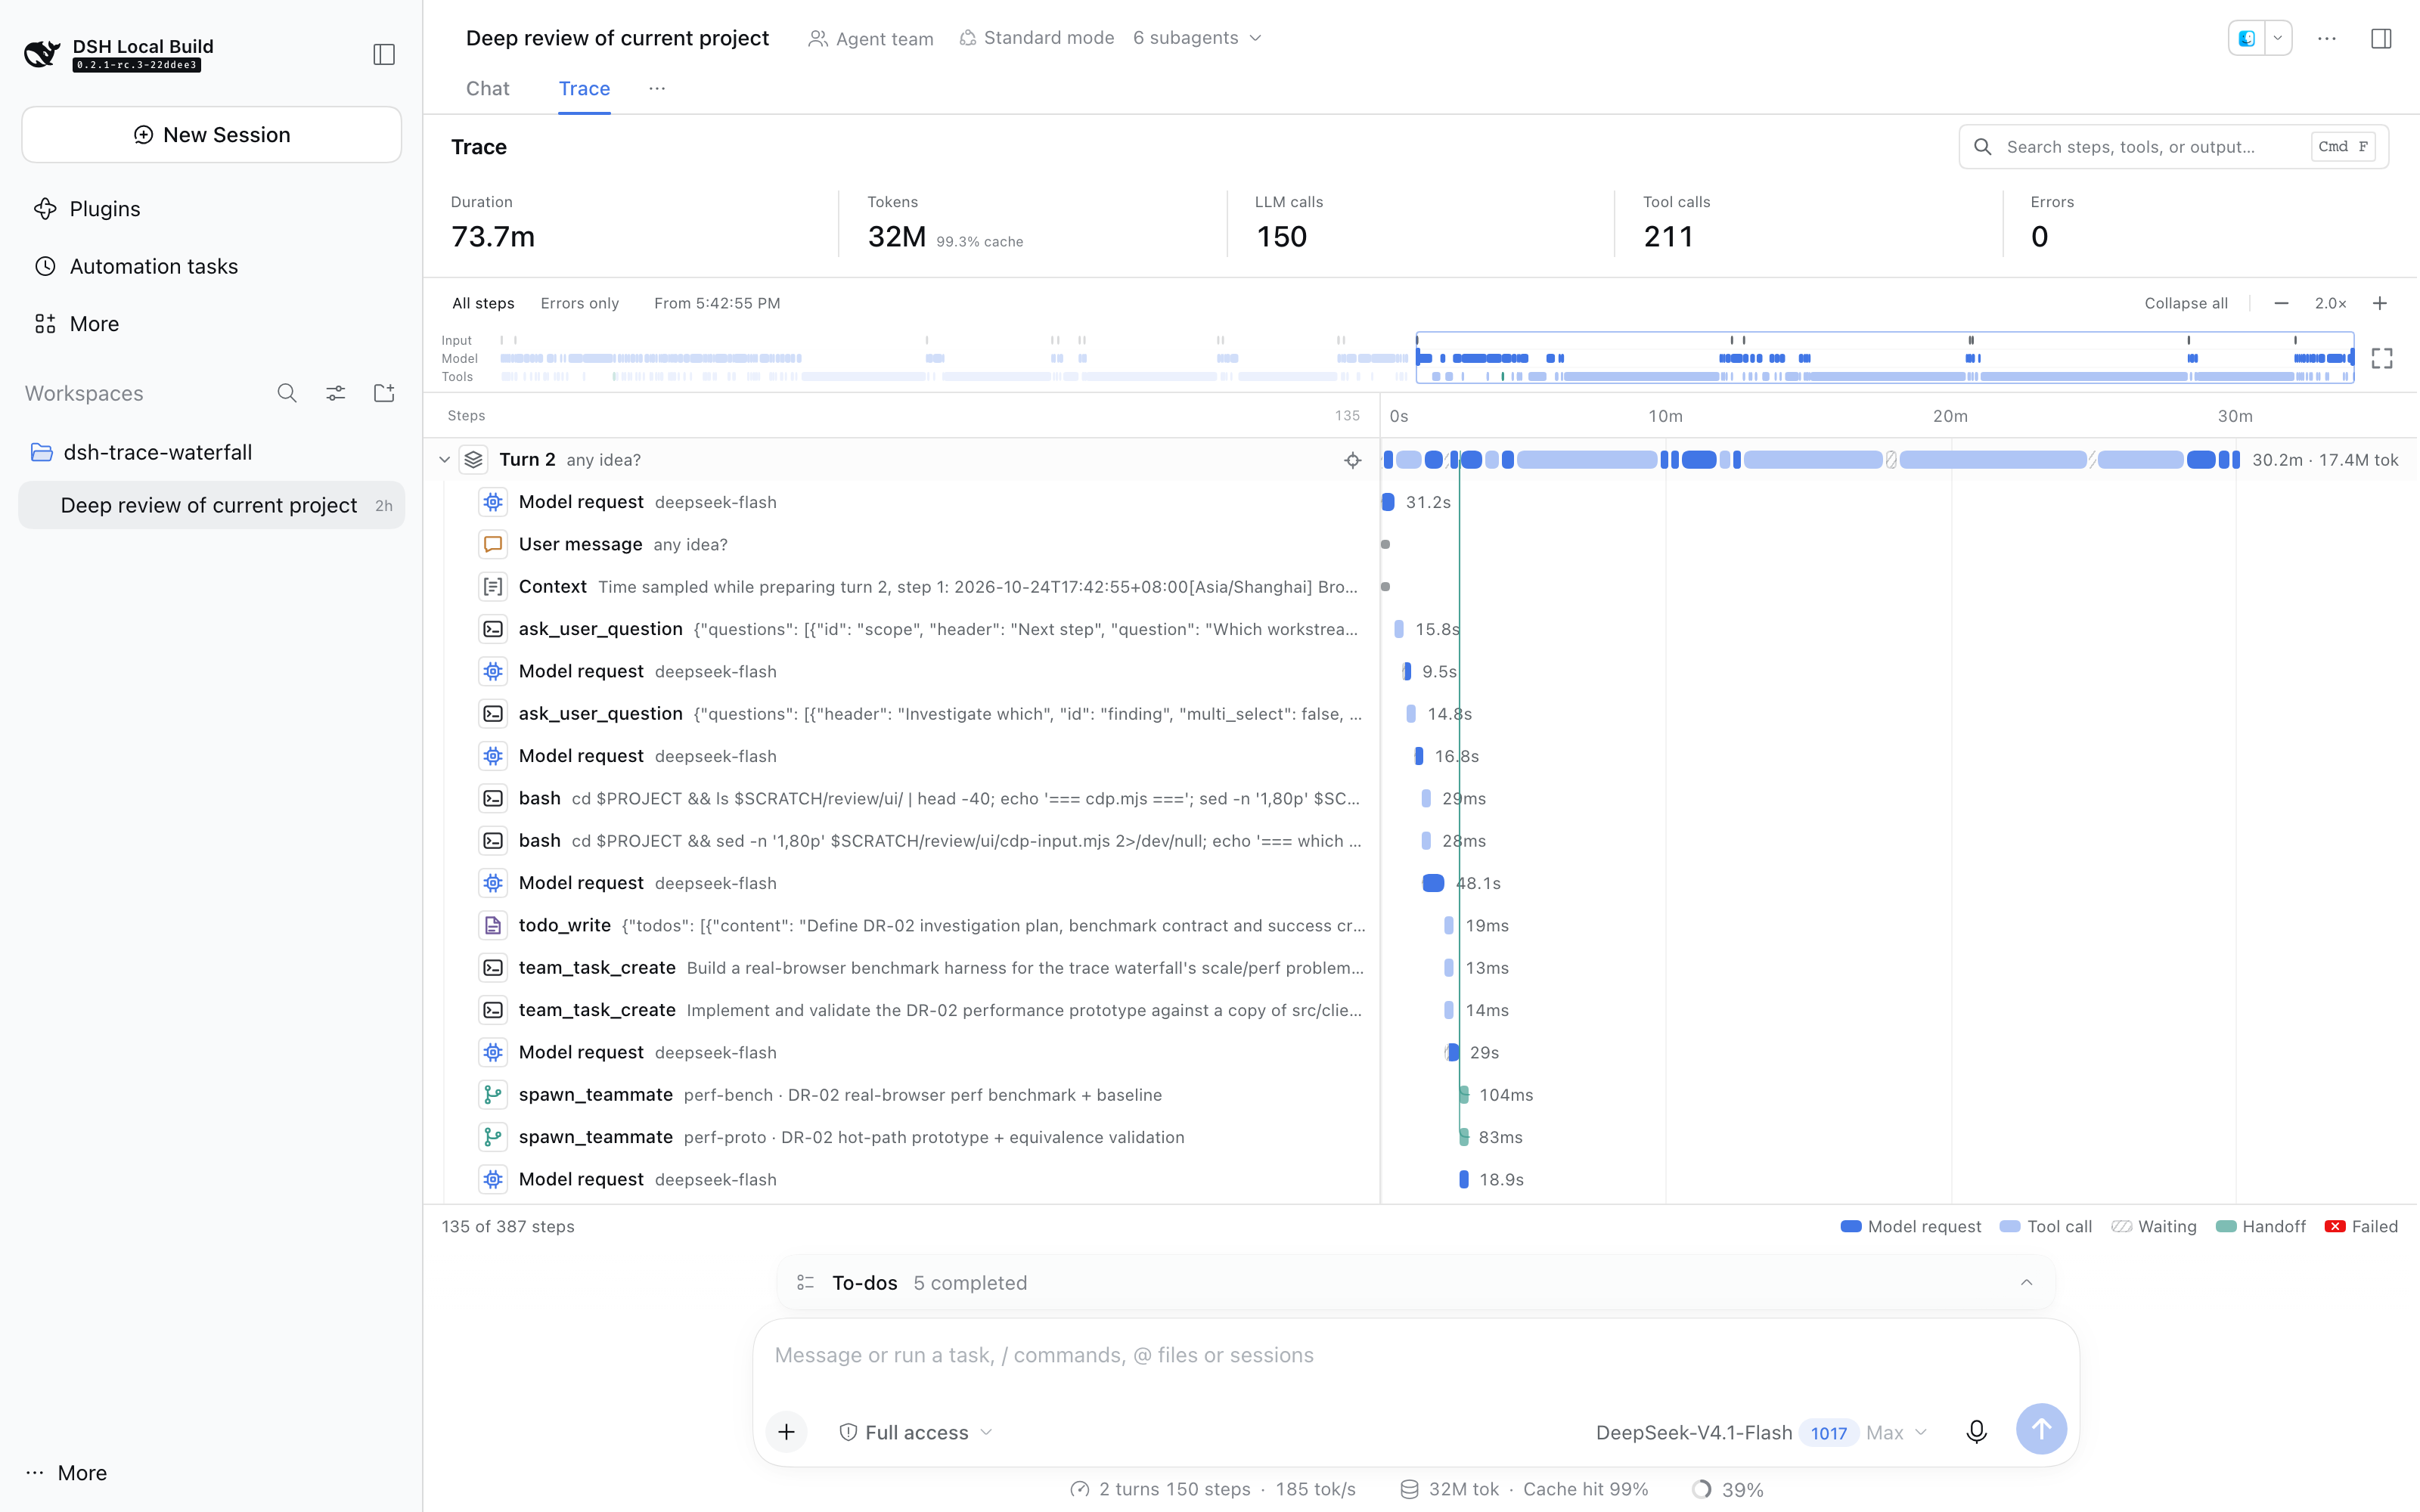Add an attachment with the plus button
The image size is (2420, 1512).
[x=787, y=1432]
